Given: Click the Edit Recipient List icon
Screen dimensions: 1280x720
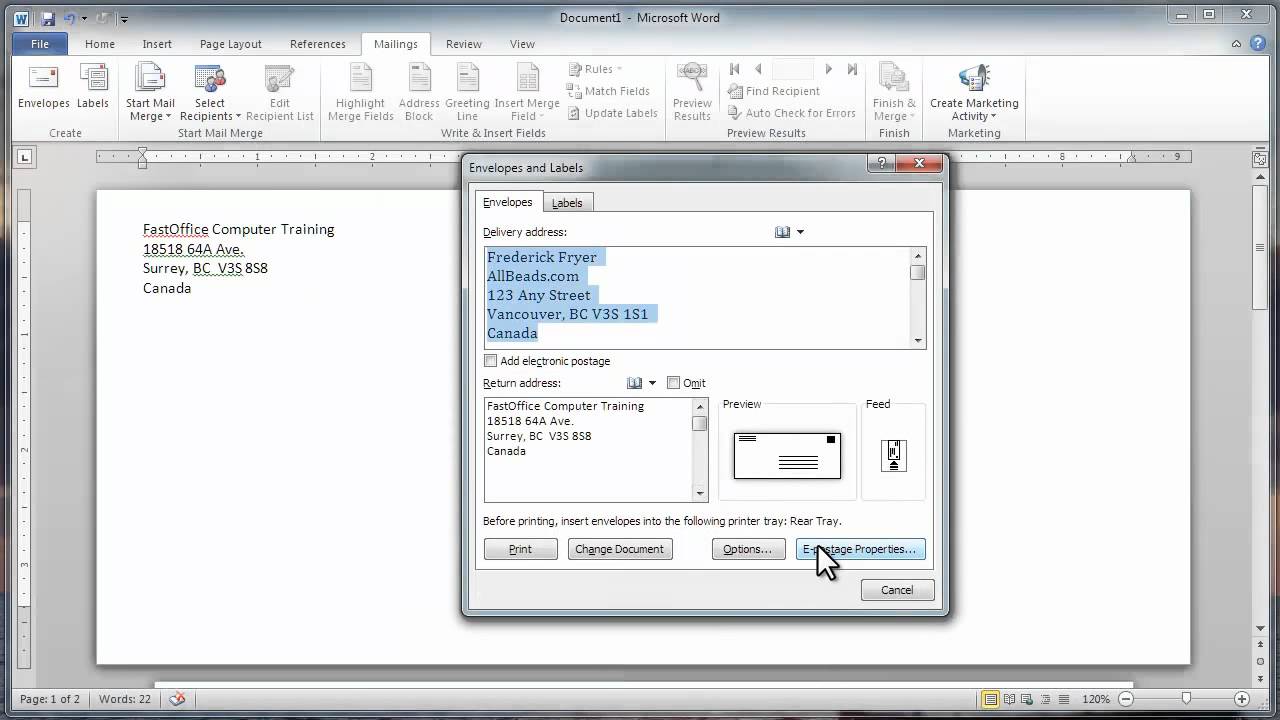Looking at the screenshot, I should (280, 92).
